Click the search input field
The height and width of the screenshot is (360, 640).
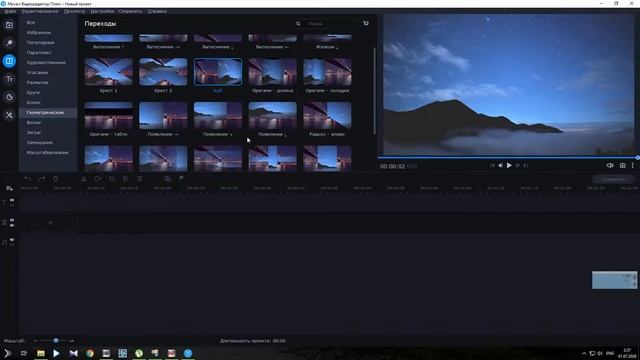pos(331,24)
